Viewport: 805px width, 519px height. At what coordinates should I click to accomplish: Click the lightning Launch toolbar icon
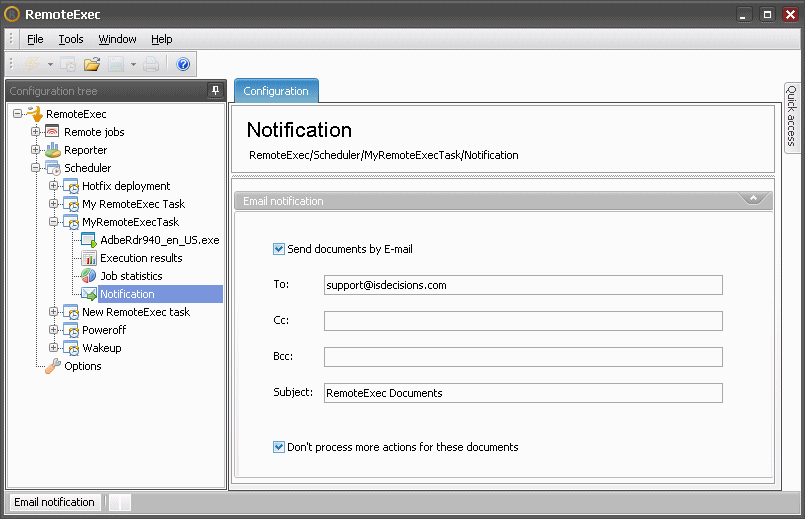tap(32, 64)
